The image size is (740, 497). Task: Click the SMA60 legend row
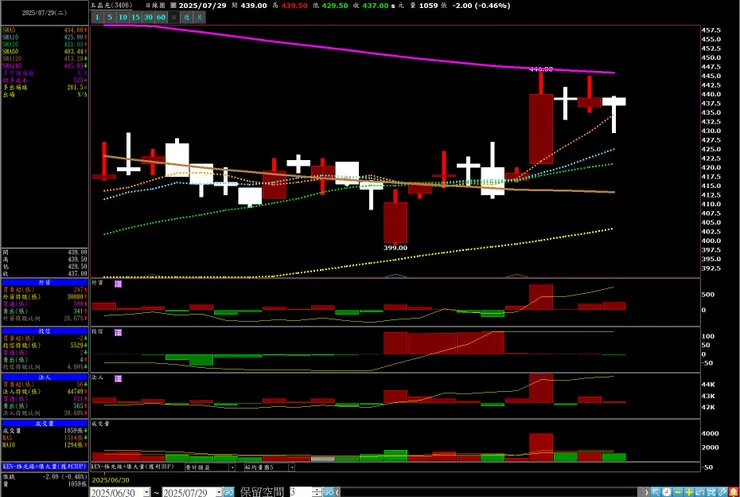pos(44,51)
